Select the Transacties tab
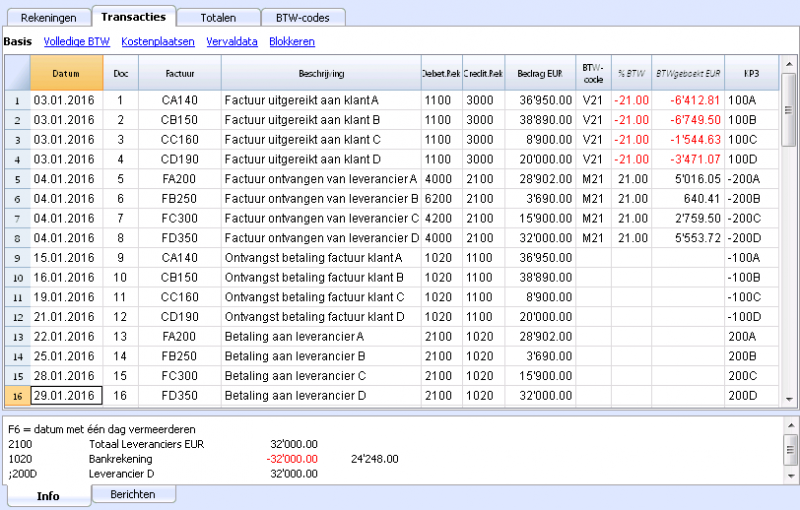This screenshot has width=800, height=510. coord(134,16)
